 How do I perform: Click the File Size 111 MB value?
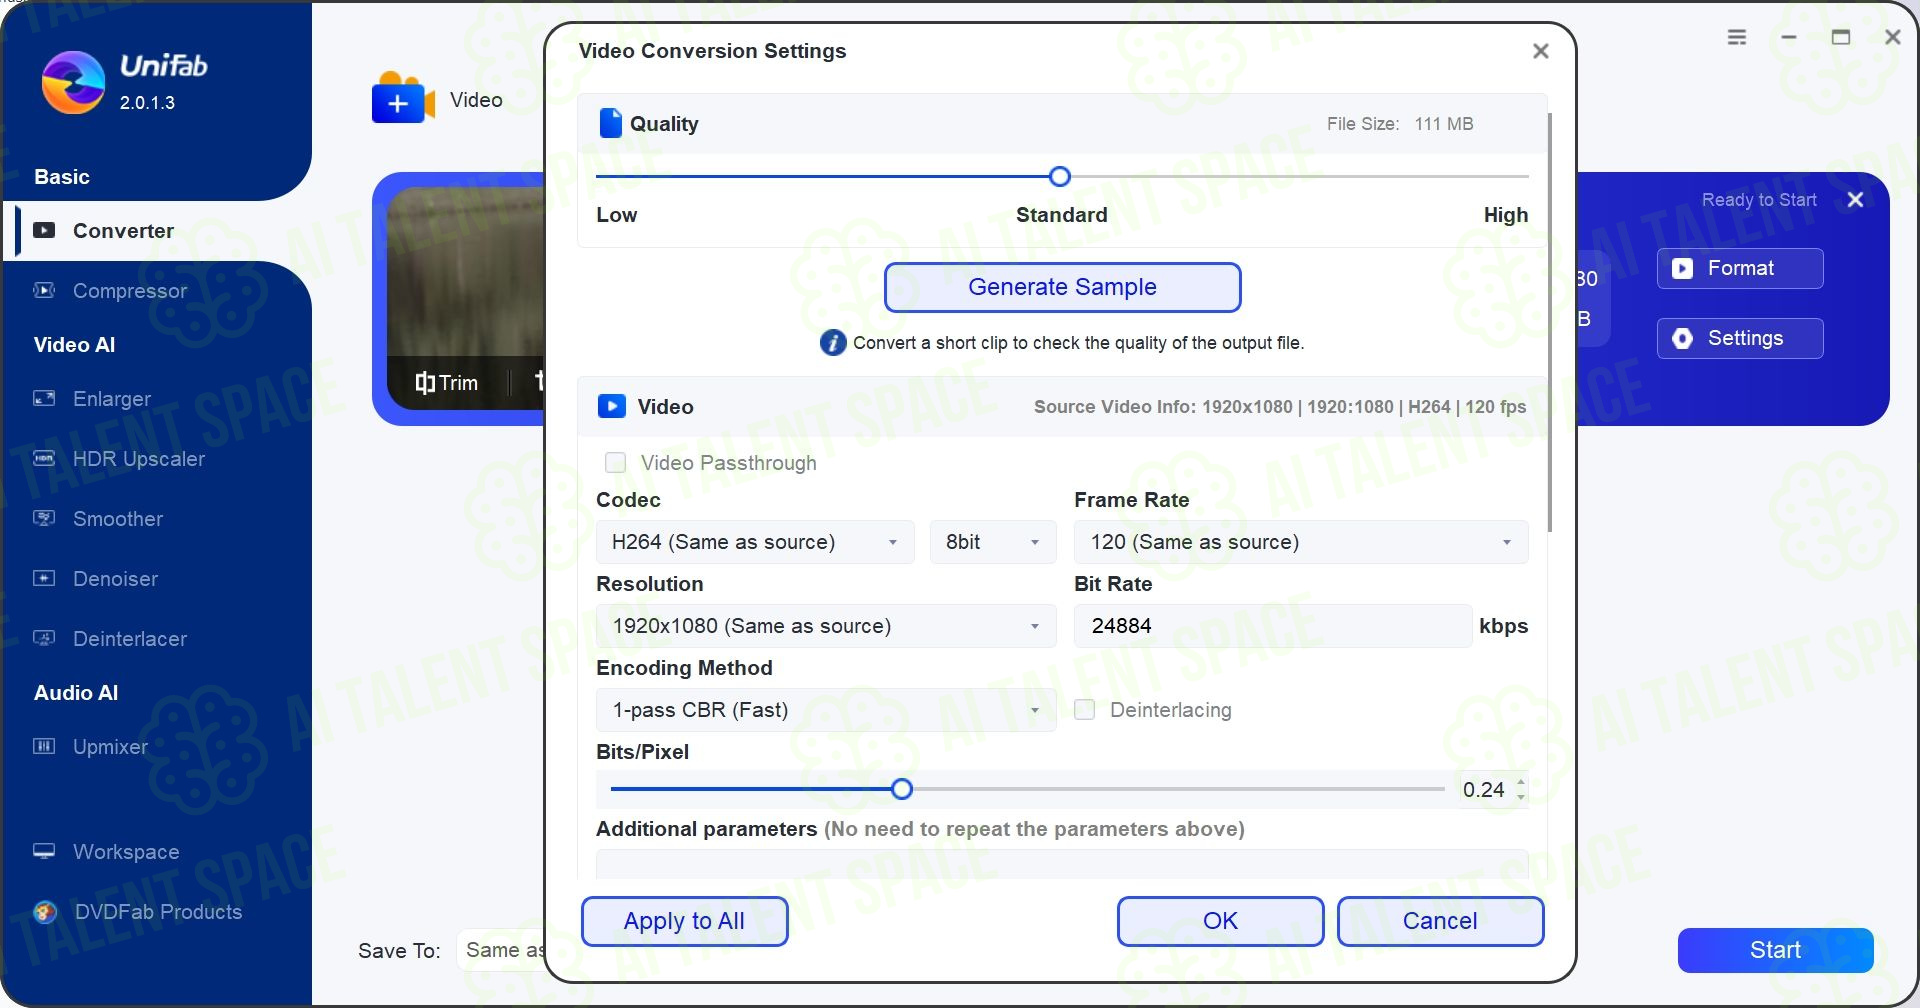1443,124
